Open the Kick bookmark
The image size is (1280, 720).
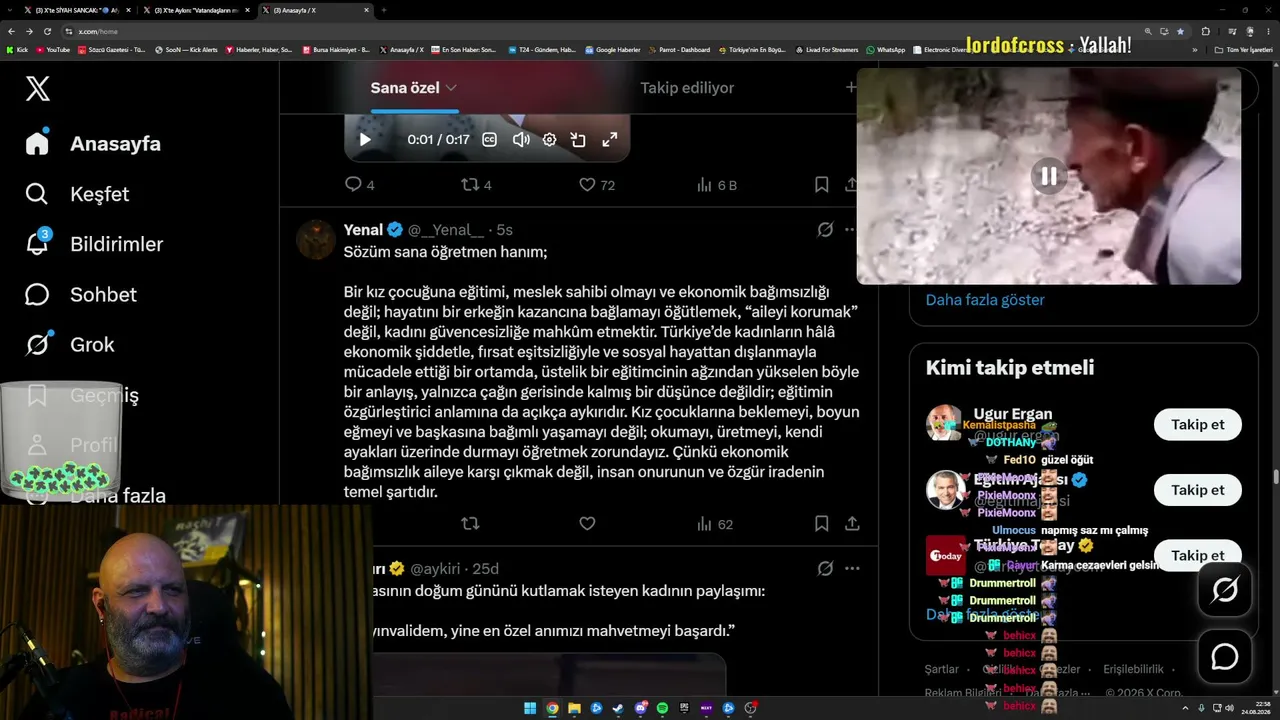click(x=18, y=49)
